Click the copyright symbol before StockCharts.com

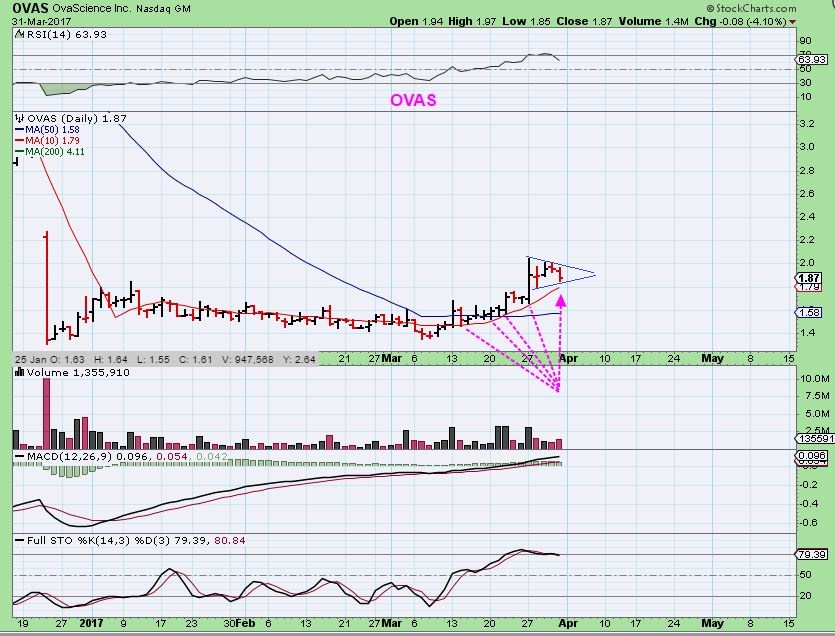point(710,8)
